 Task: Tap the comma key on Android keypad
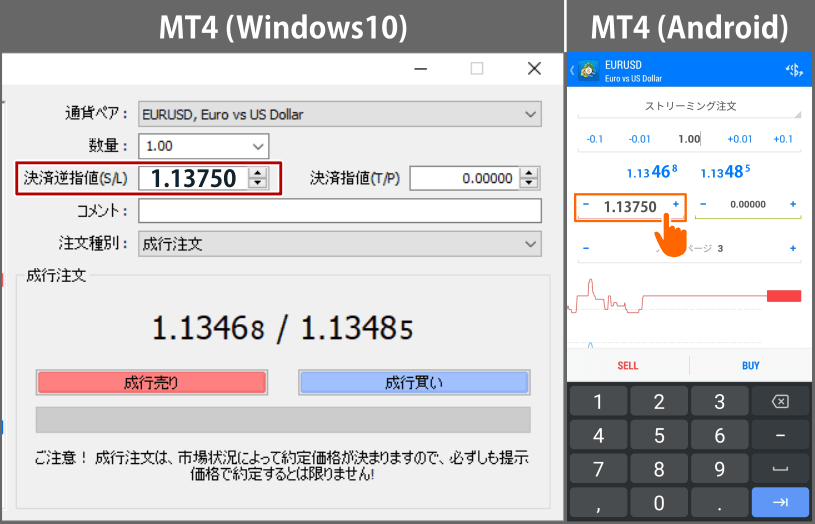pyautogui.click(x=598, y=503)
